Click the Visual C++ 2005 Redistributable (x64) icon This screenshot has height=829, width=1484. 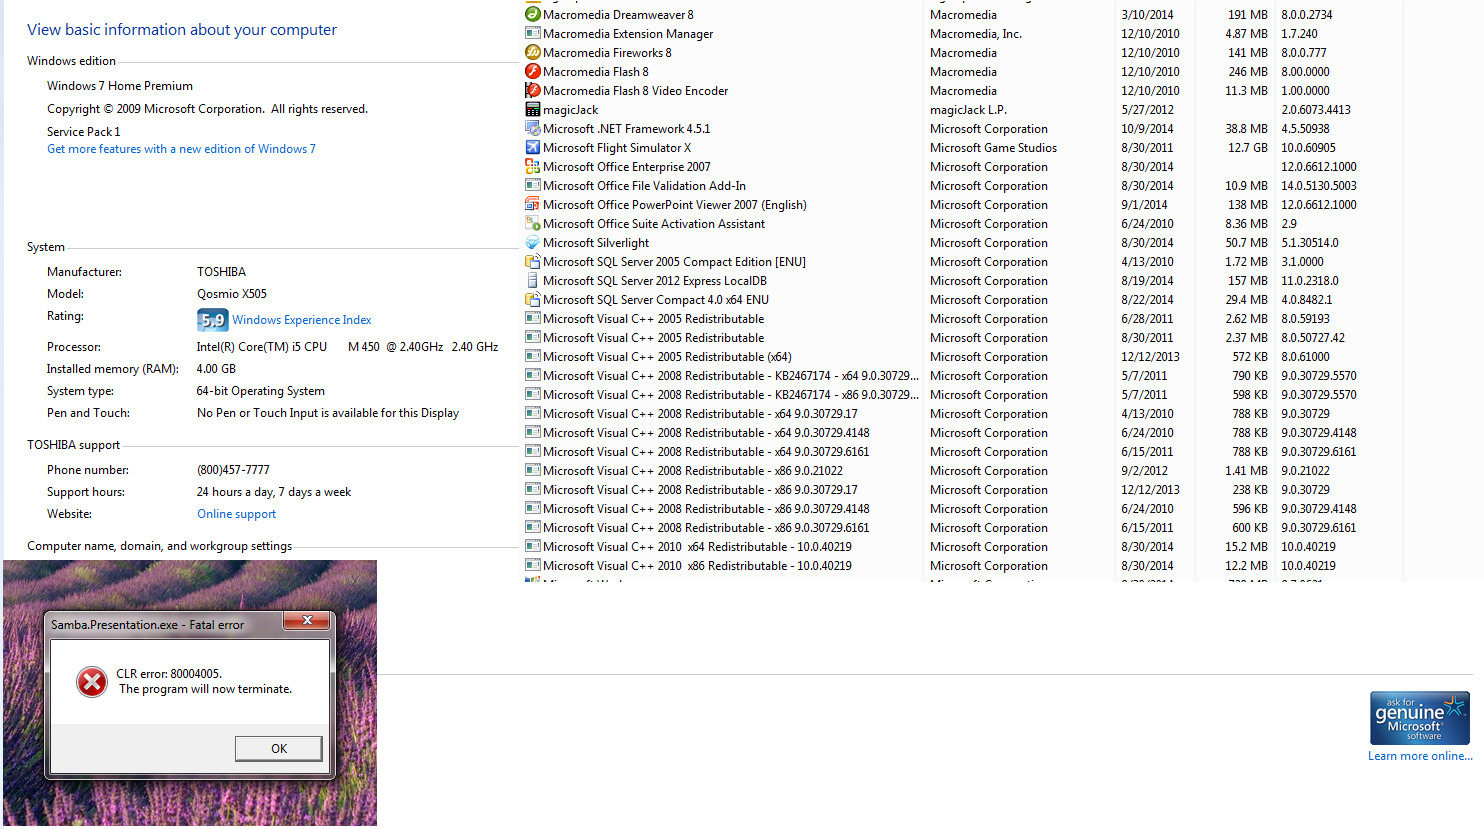[533, 356]
